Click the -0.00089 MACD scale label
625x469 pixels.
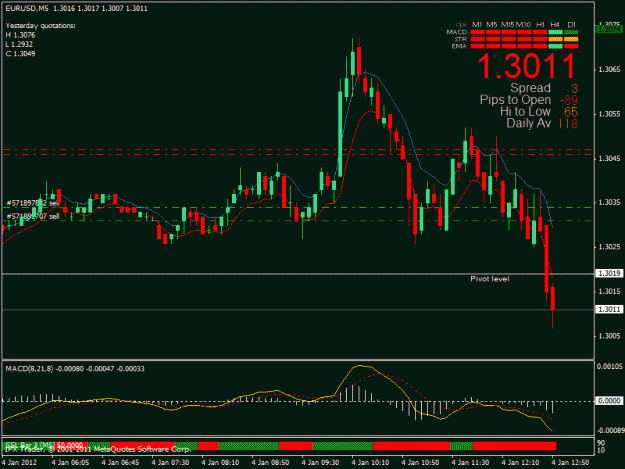[610, 430]
